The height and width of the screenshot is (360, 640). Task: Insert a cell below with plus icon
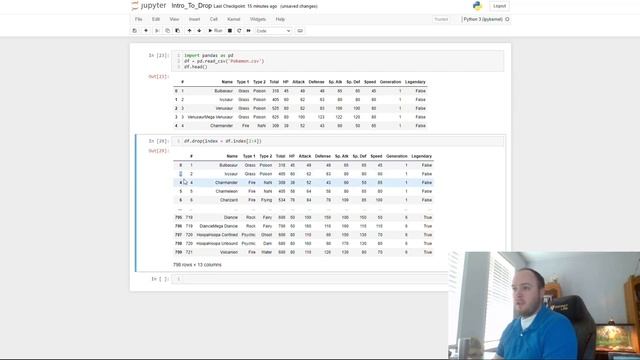click(146, 31)
